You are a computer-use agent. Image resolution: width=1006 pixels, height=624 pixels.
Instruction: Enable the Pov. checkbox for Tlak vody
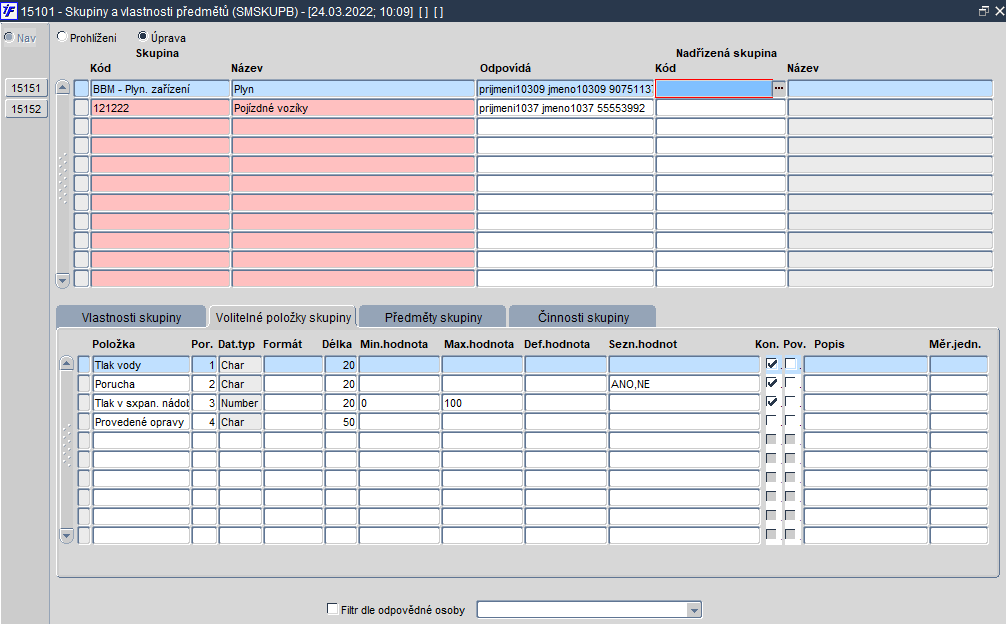[x=790, y=364]
